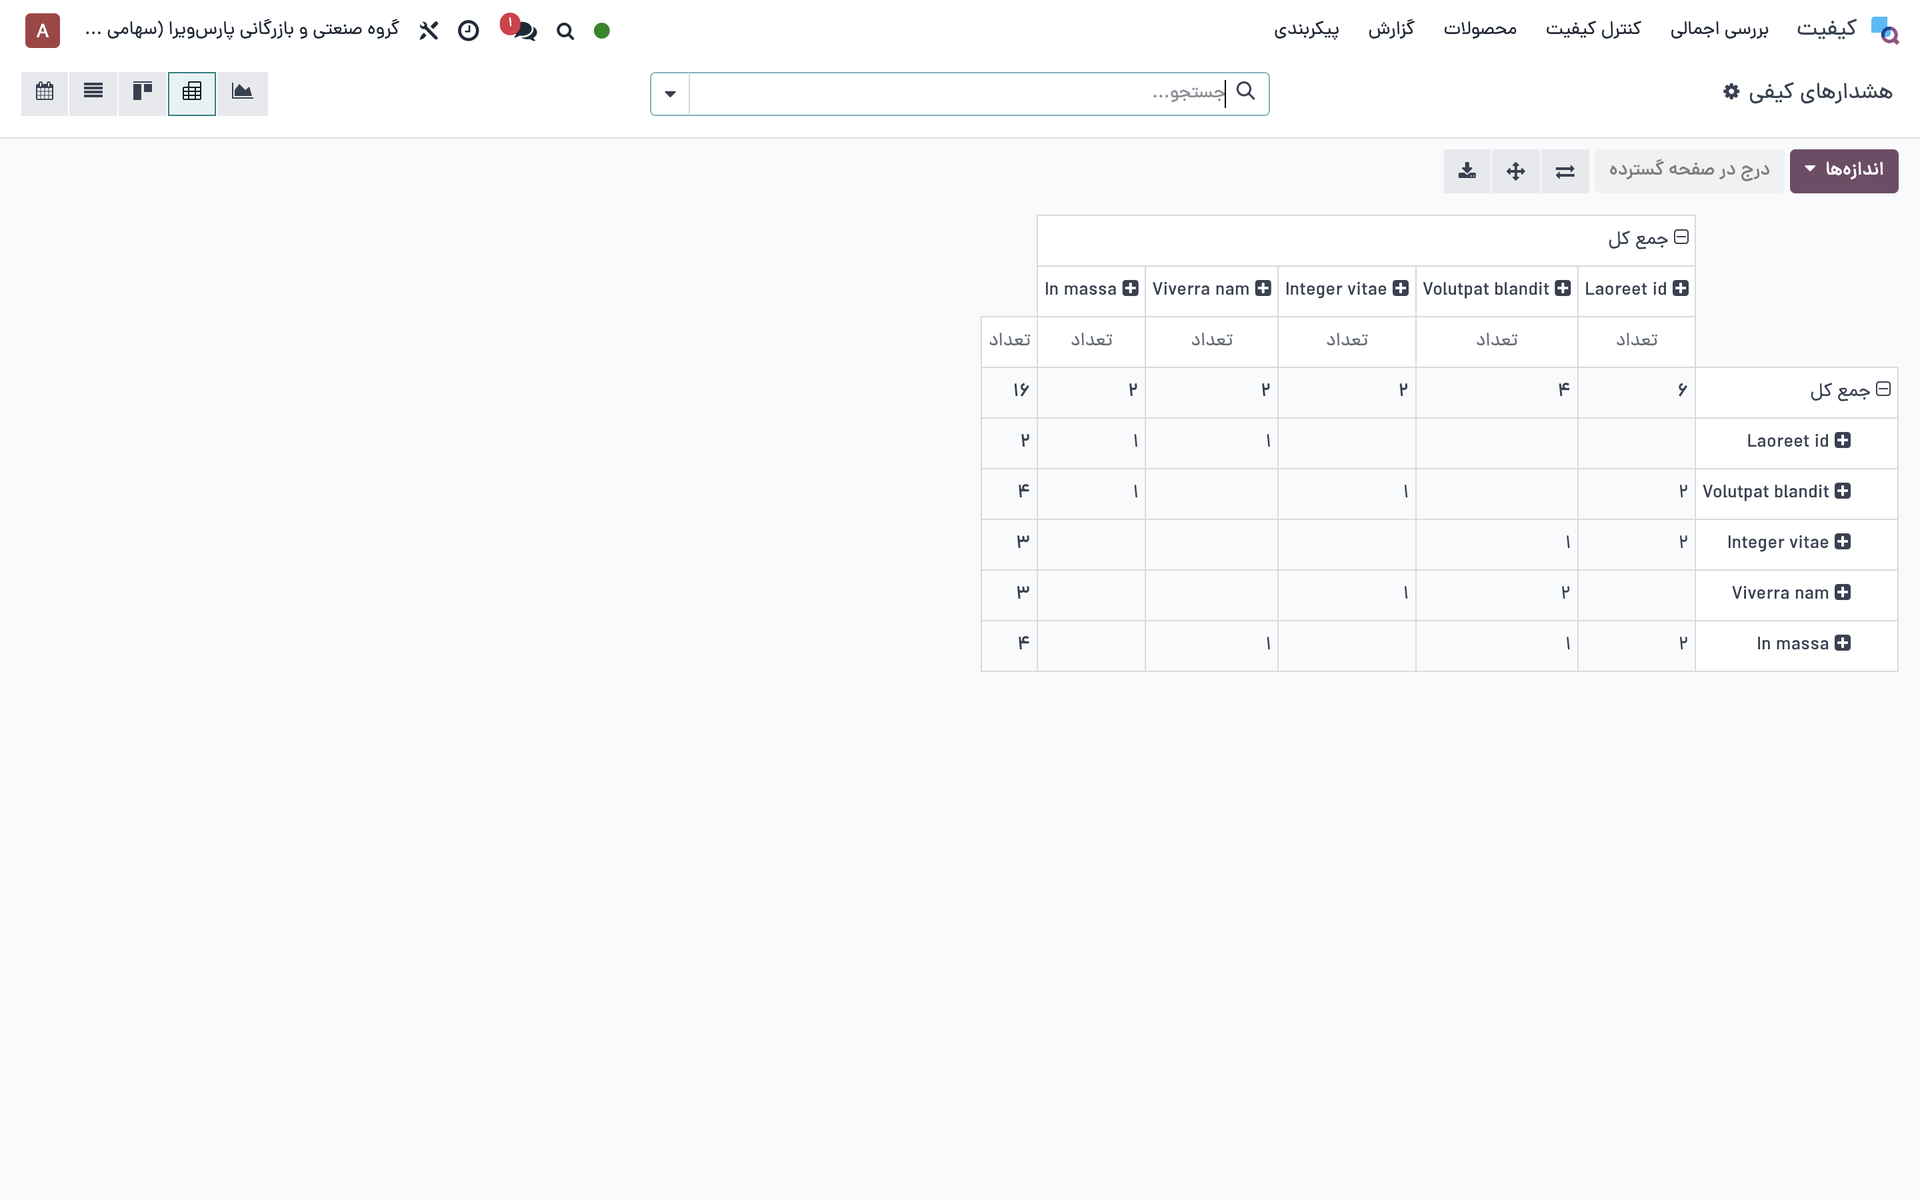Viewport: 1920px width, 1200px height.
Task: Click the In massa row total ۴
Action: pos(1009,646)
